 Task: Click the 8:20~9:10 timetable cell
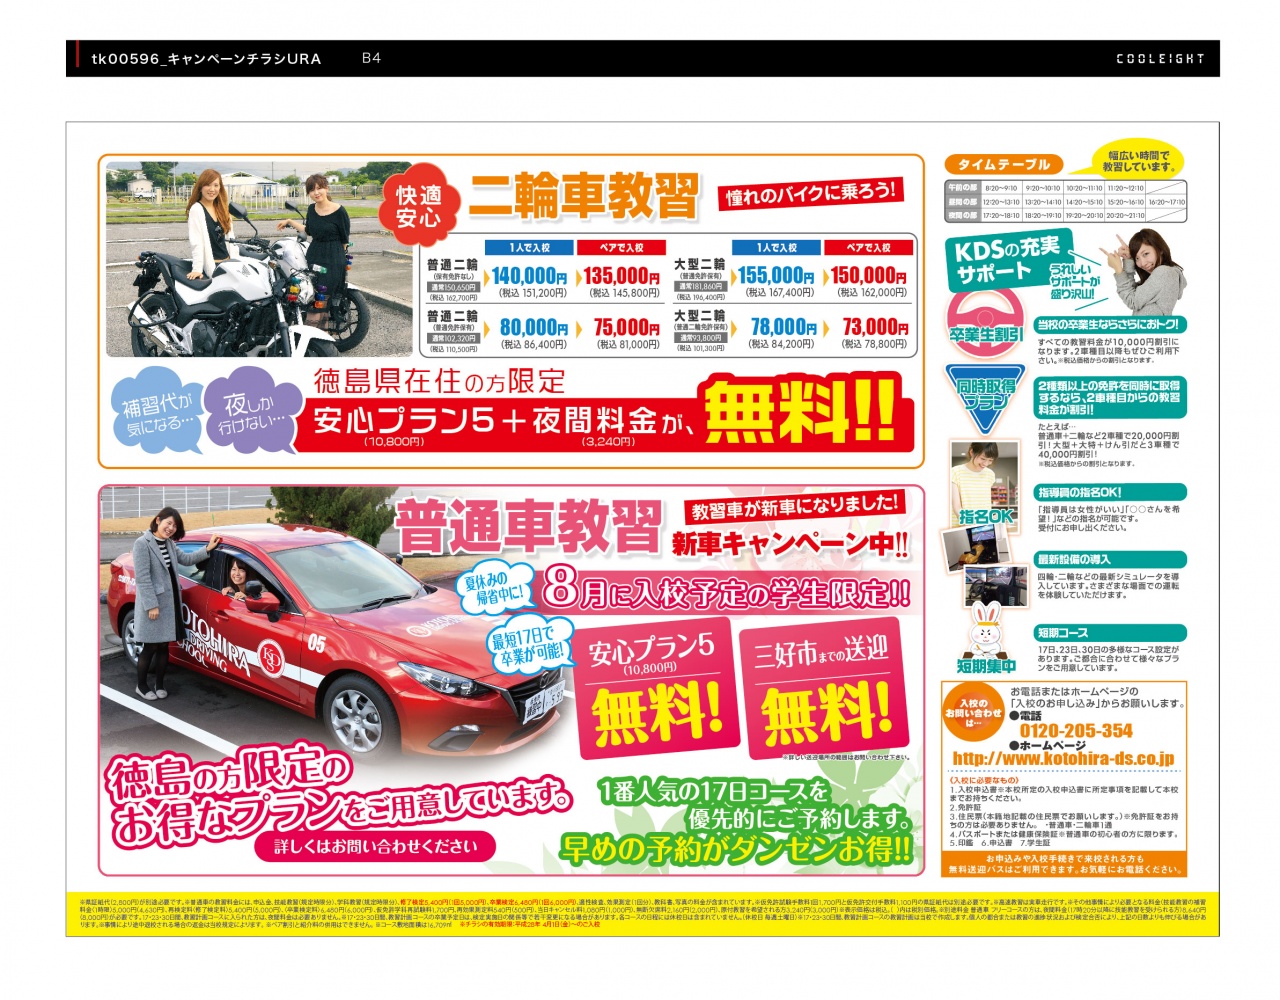1001,188
